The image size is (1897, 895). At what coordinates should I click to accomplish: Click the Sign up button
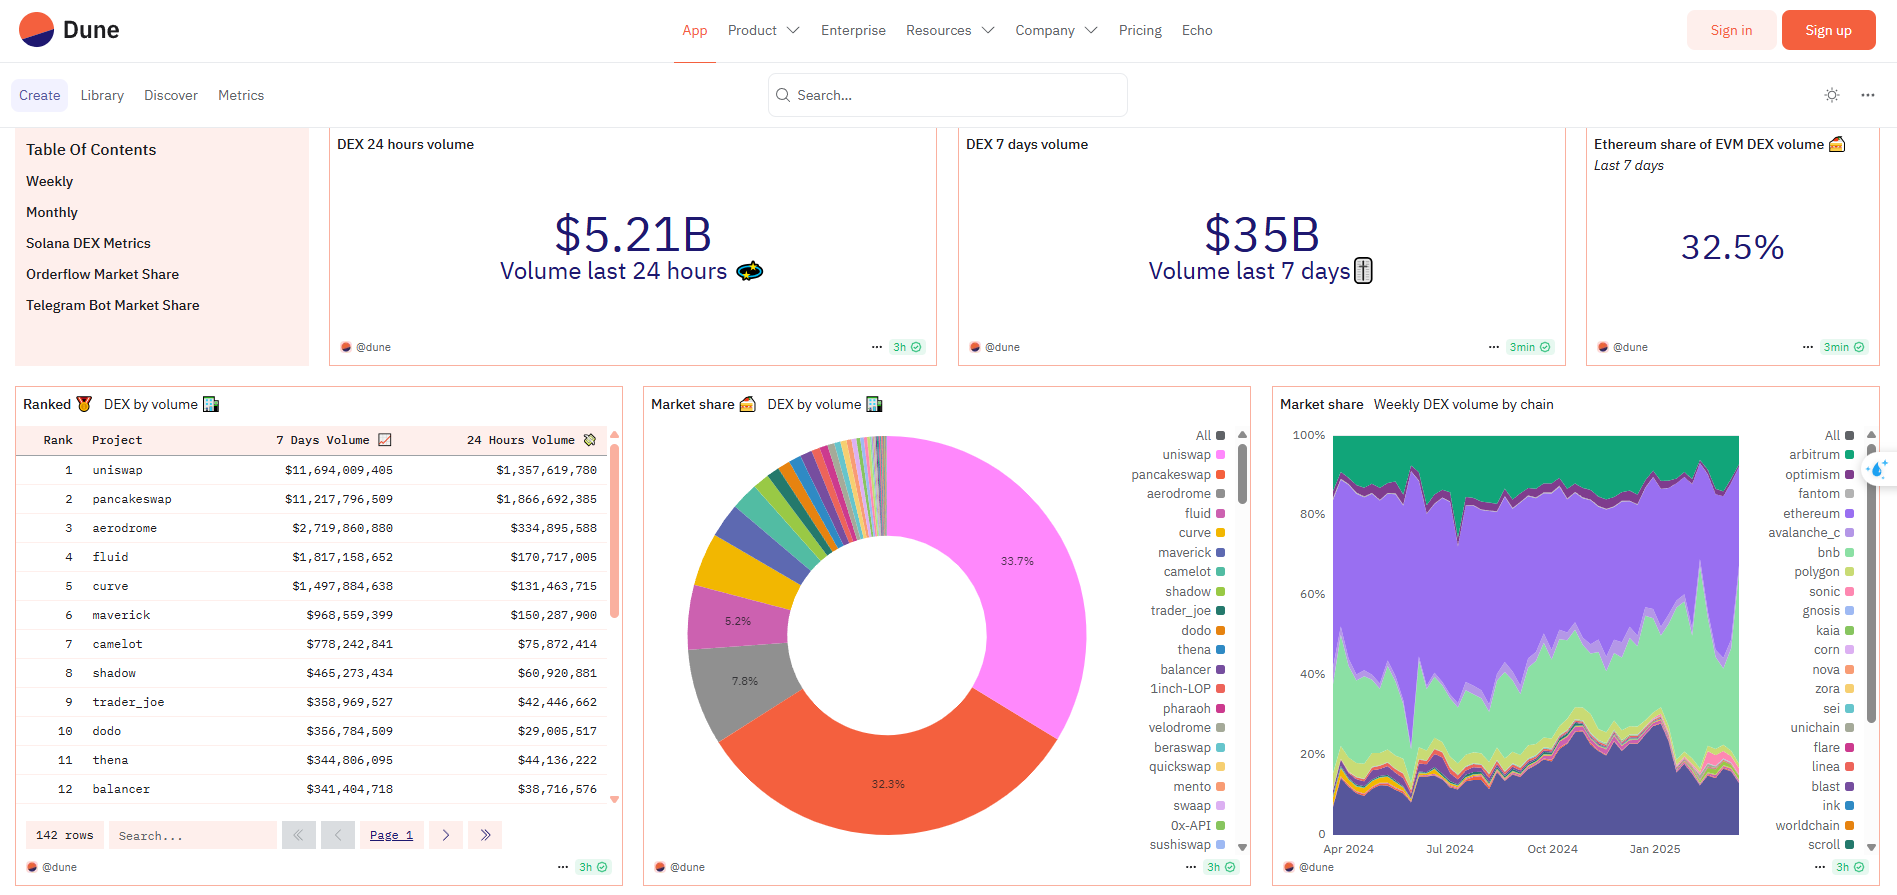pyautogui.click(x=1828, y=30)
